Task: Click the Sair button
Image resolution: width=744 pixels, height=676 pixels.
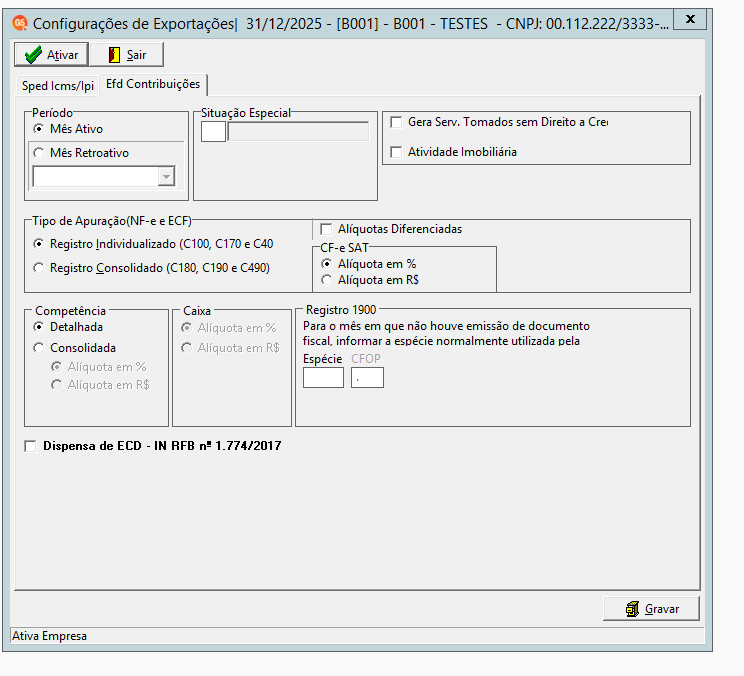Action: point(127,55)
